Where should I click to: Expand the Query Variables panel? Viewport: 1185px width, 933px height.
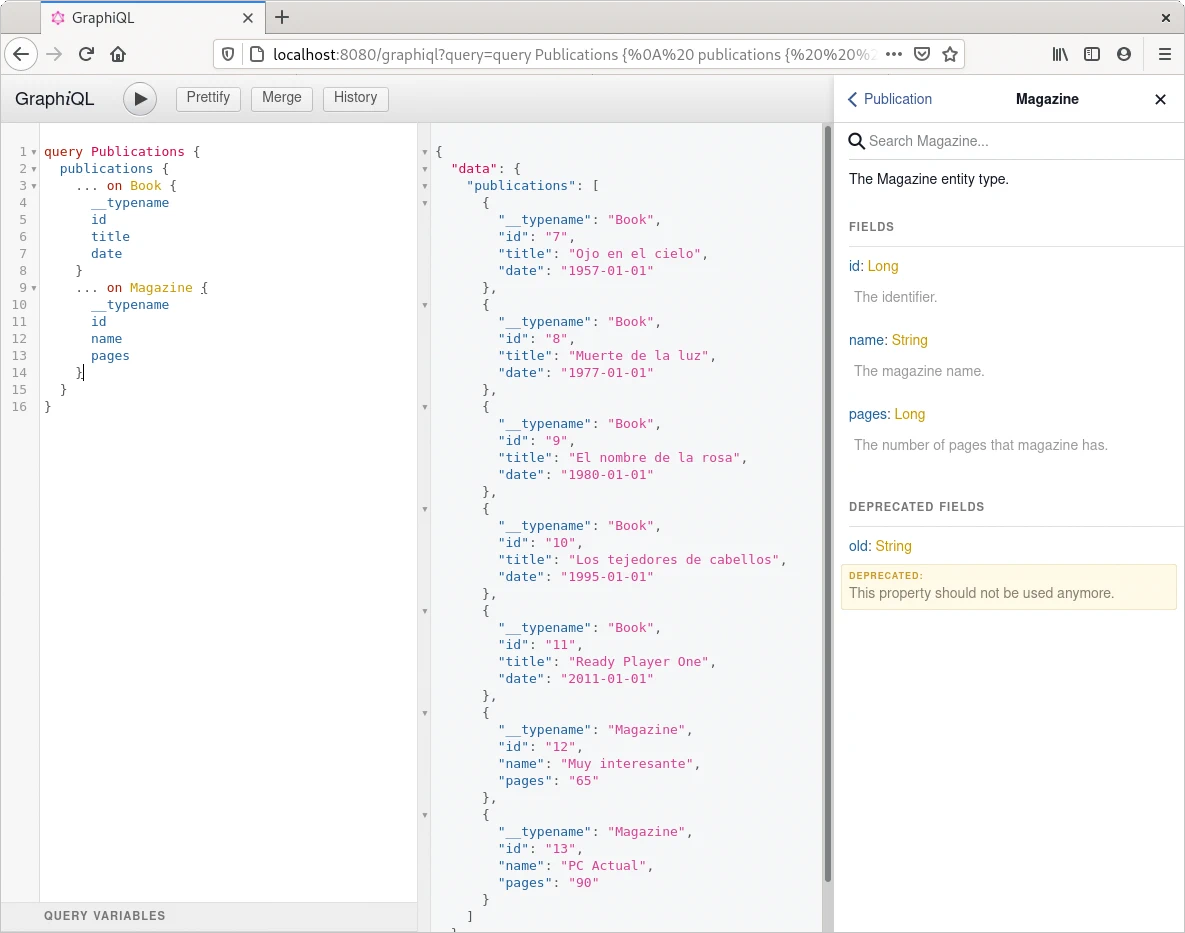(104, 915)
